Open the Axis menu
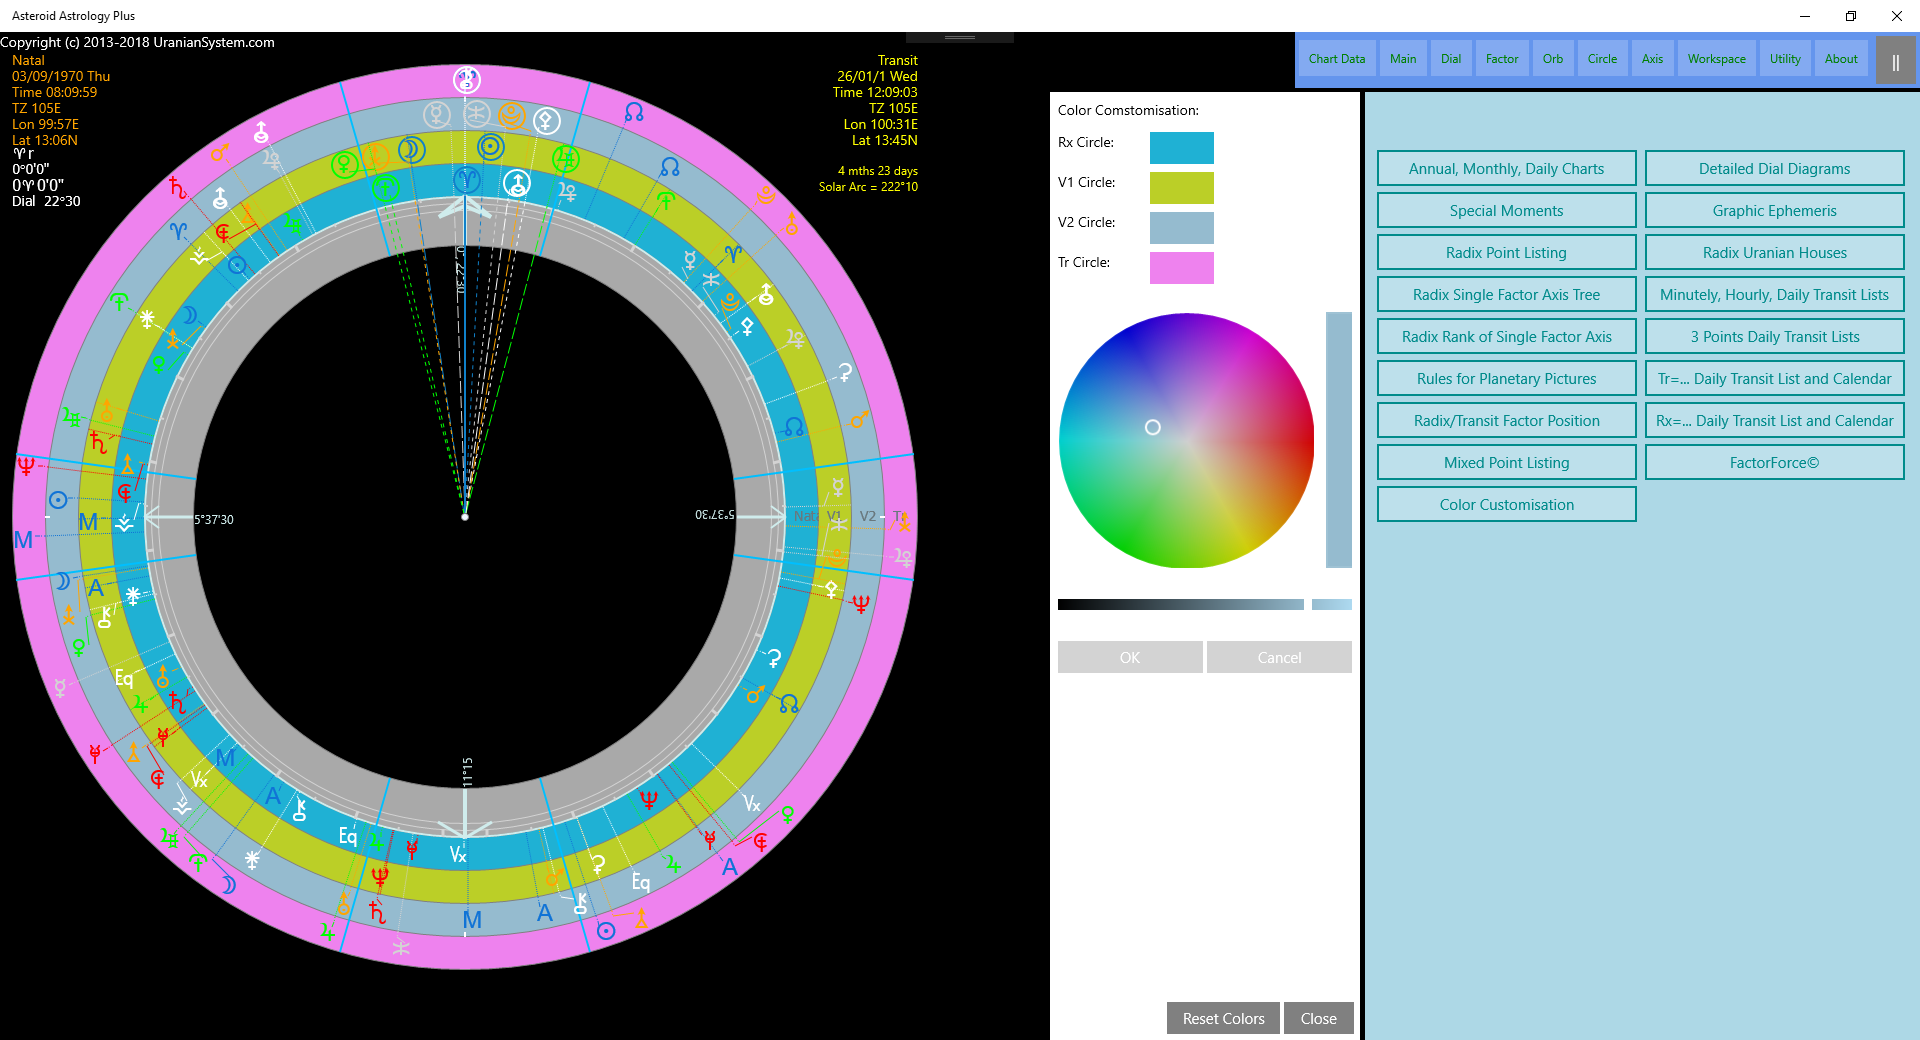Viewport: 1920px width, 1040px height. pos(1652,59)
